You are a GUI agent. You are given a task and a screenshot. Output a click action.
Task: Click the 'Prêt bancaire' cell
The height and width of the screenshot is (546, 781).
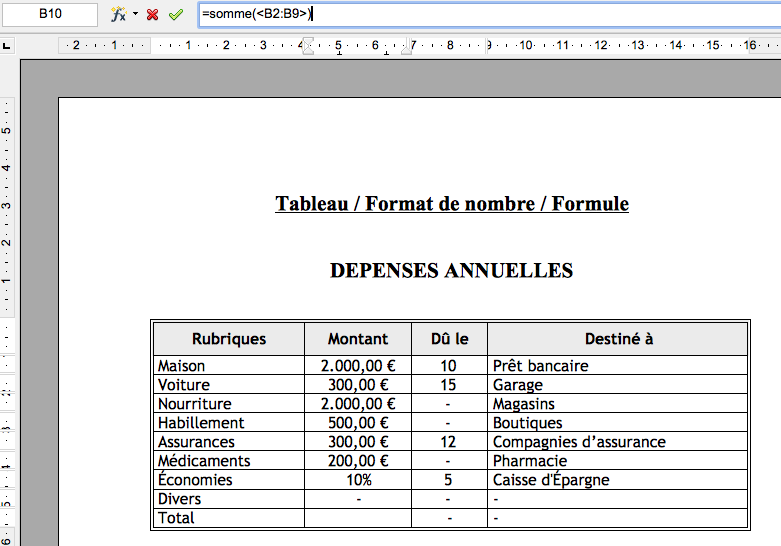point(618,366)
